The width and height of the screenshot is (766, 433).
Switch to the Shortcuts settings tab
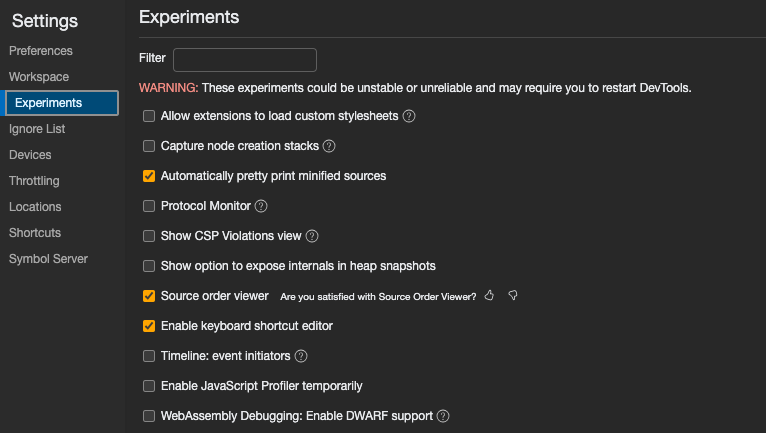35,233
